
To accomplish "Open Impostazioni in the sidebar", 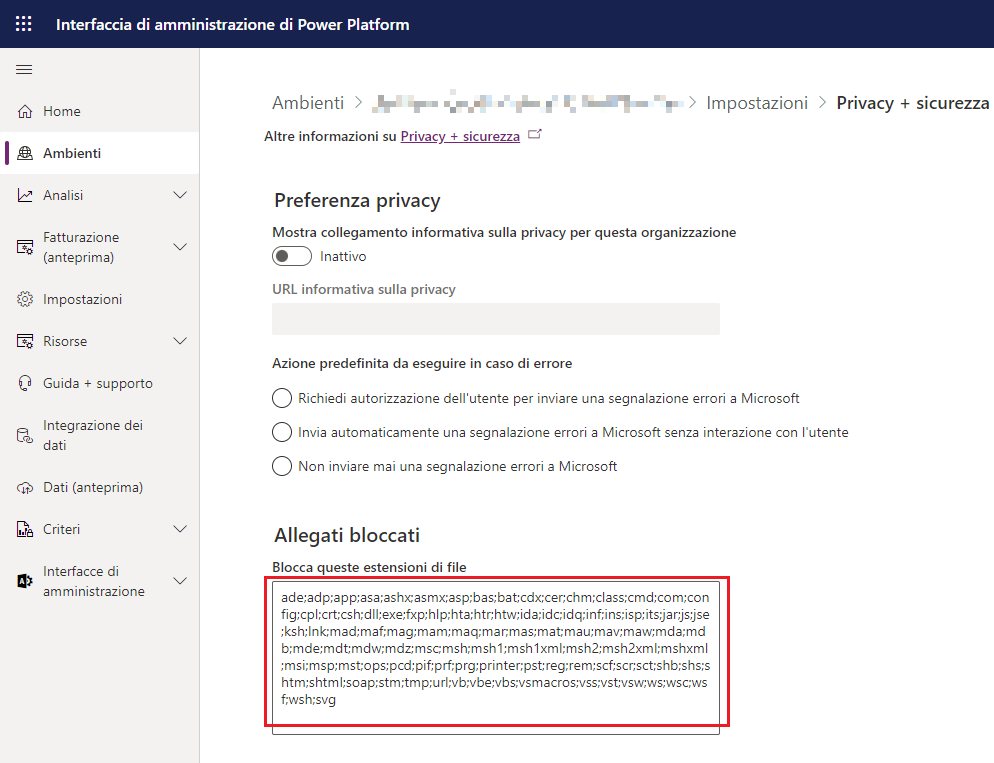I will point(100,299).
